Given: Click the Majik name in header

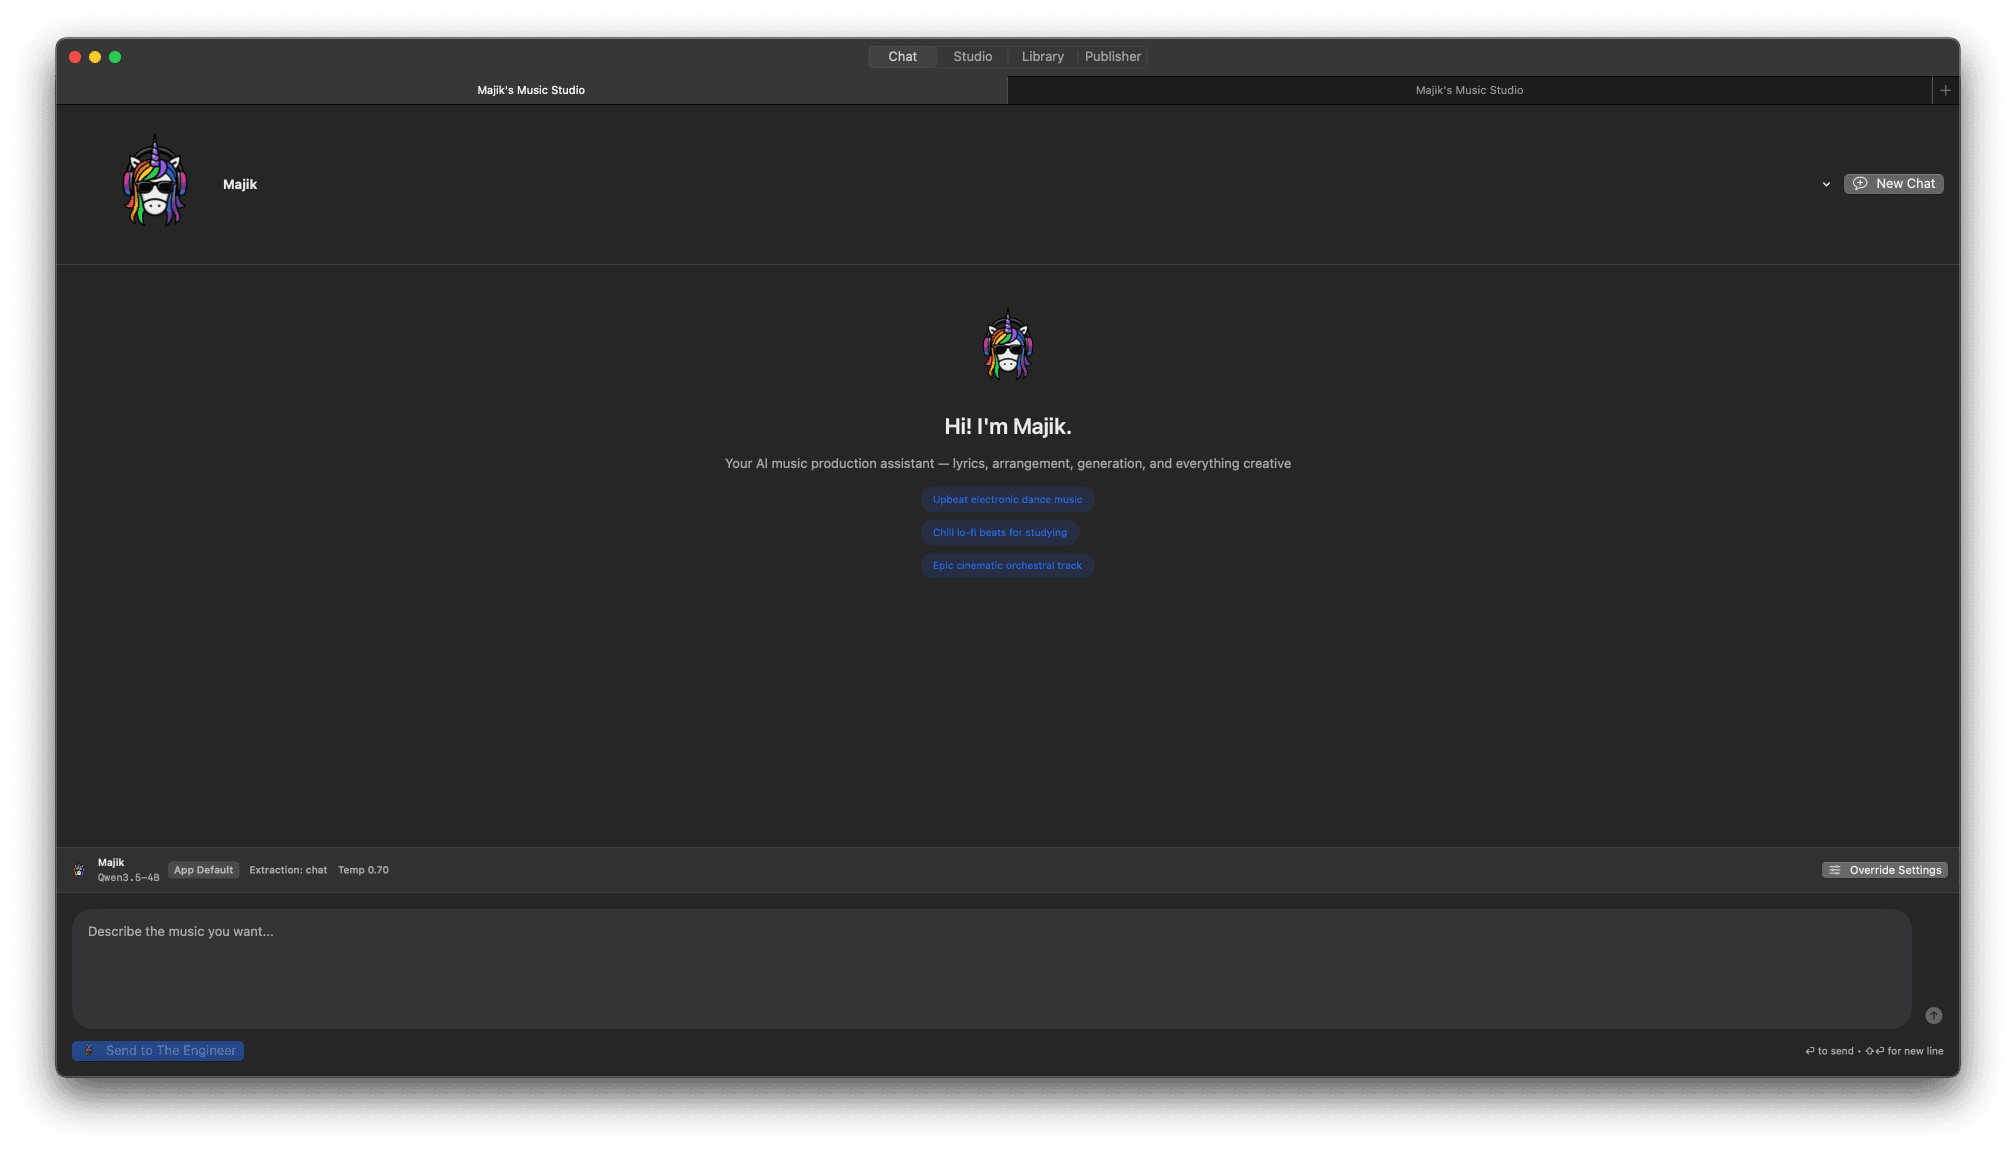Looking at the screenshot, I should coord(240,184).
